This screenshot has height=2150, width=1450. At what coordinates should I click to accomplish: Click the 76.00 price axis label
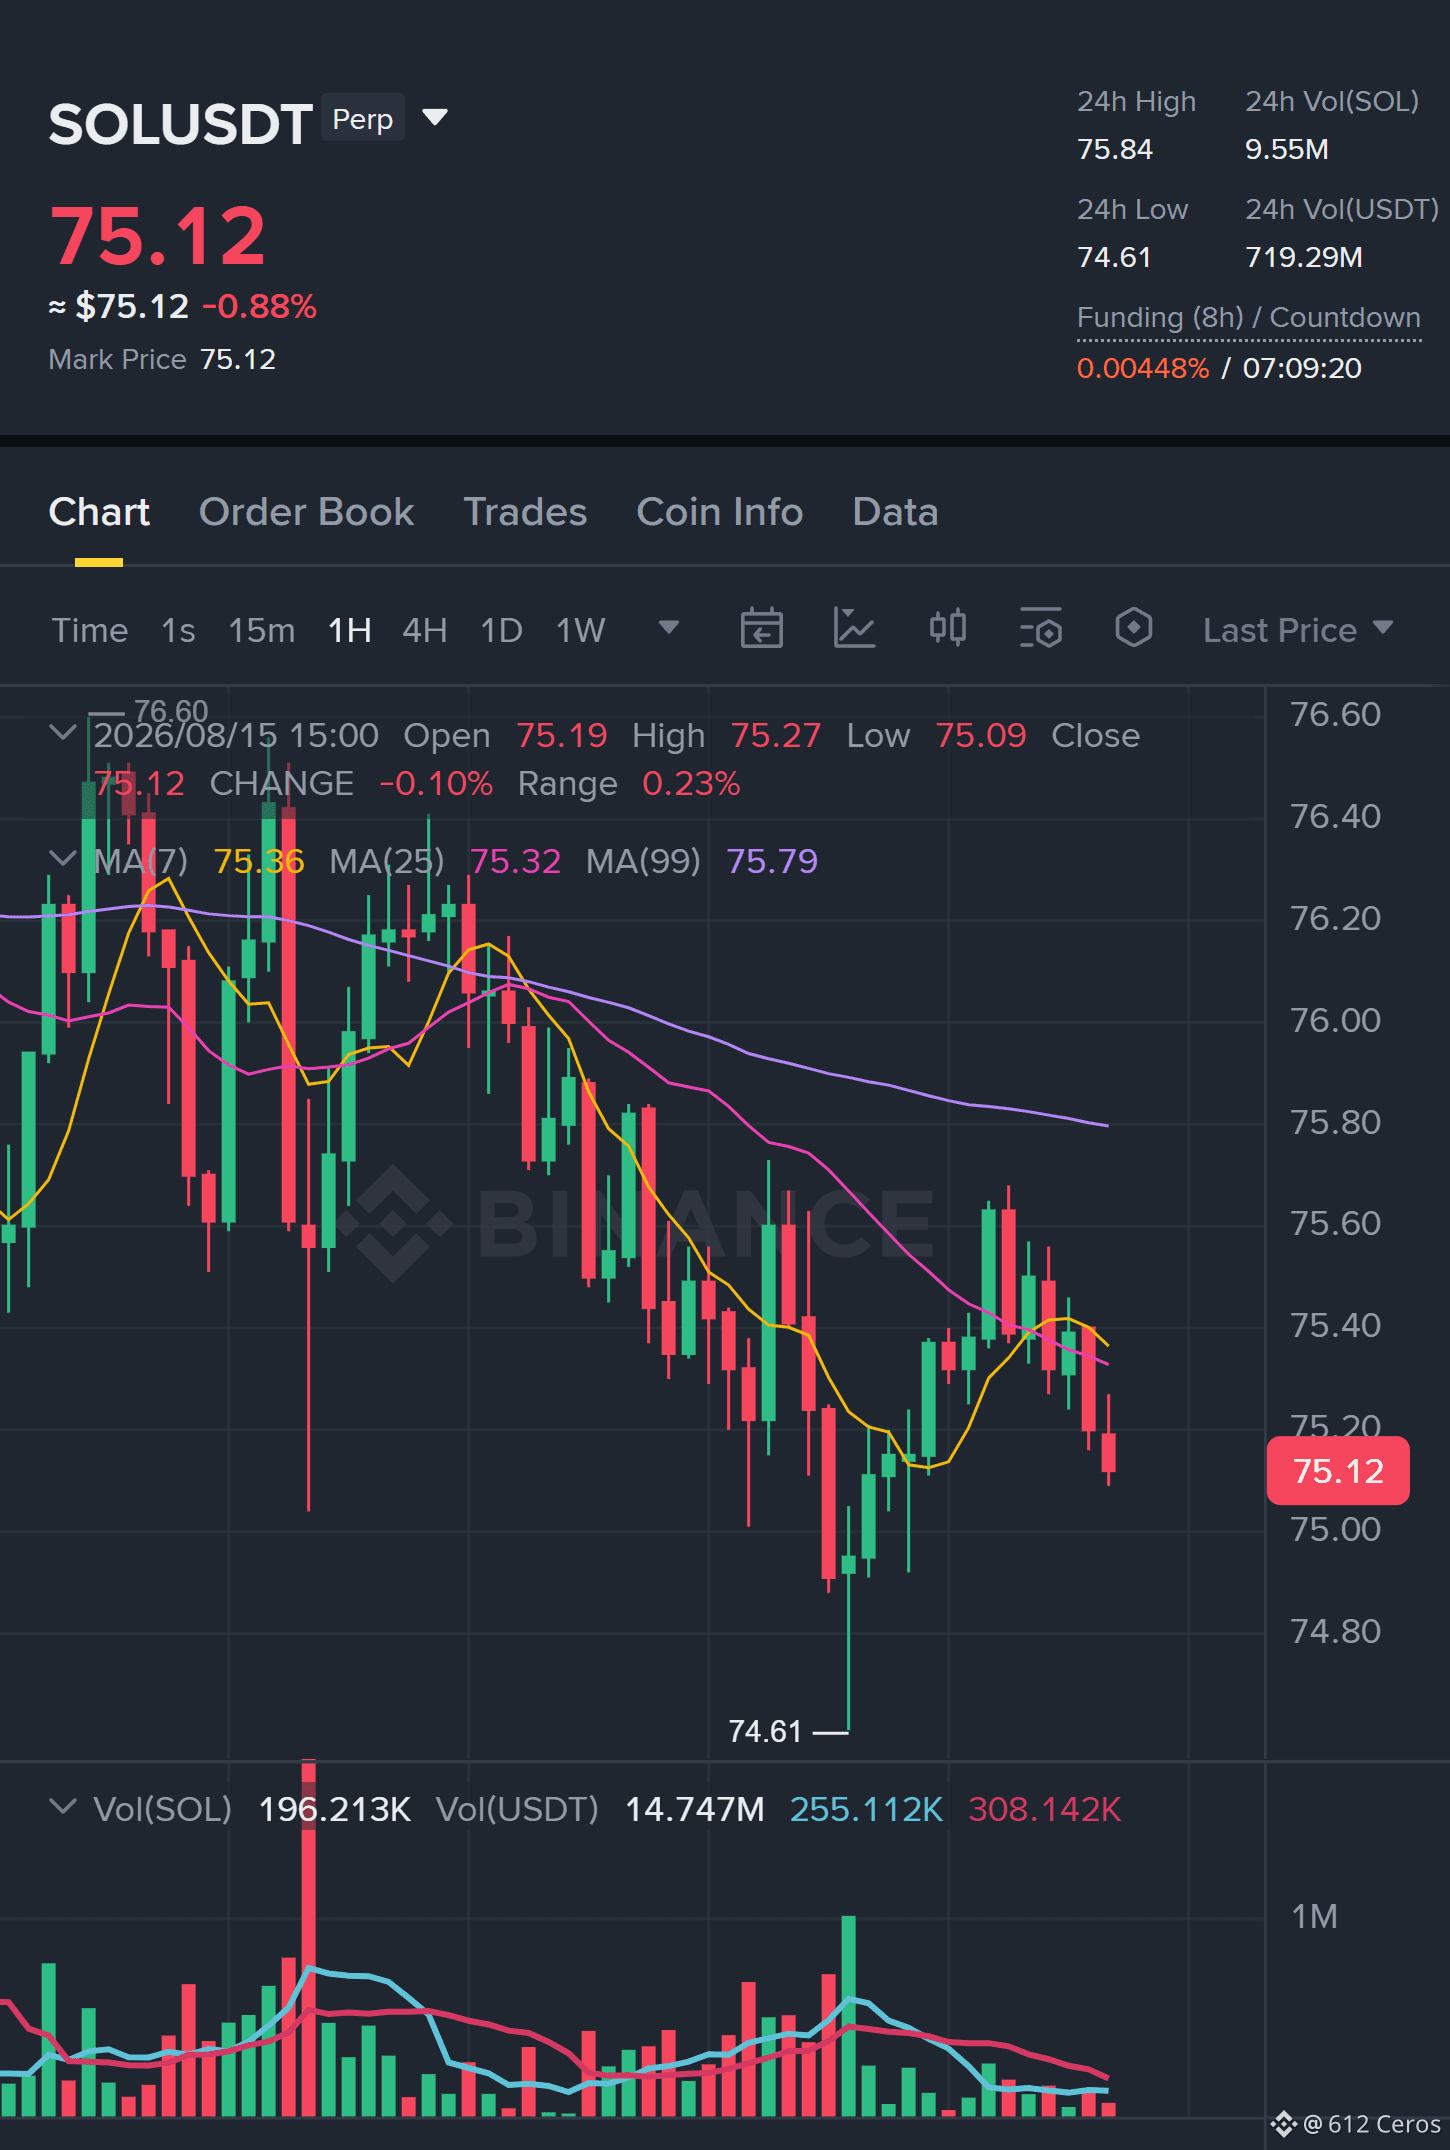pos(1335,1020)
